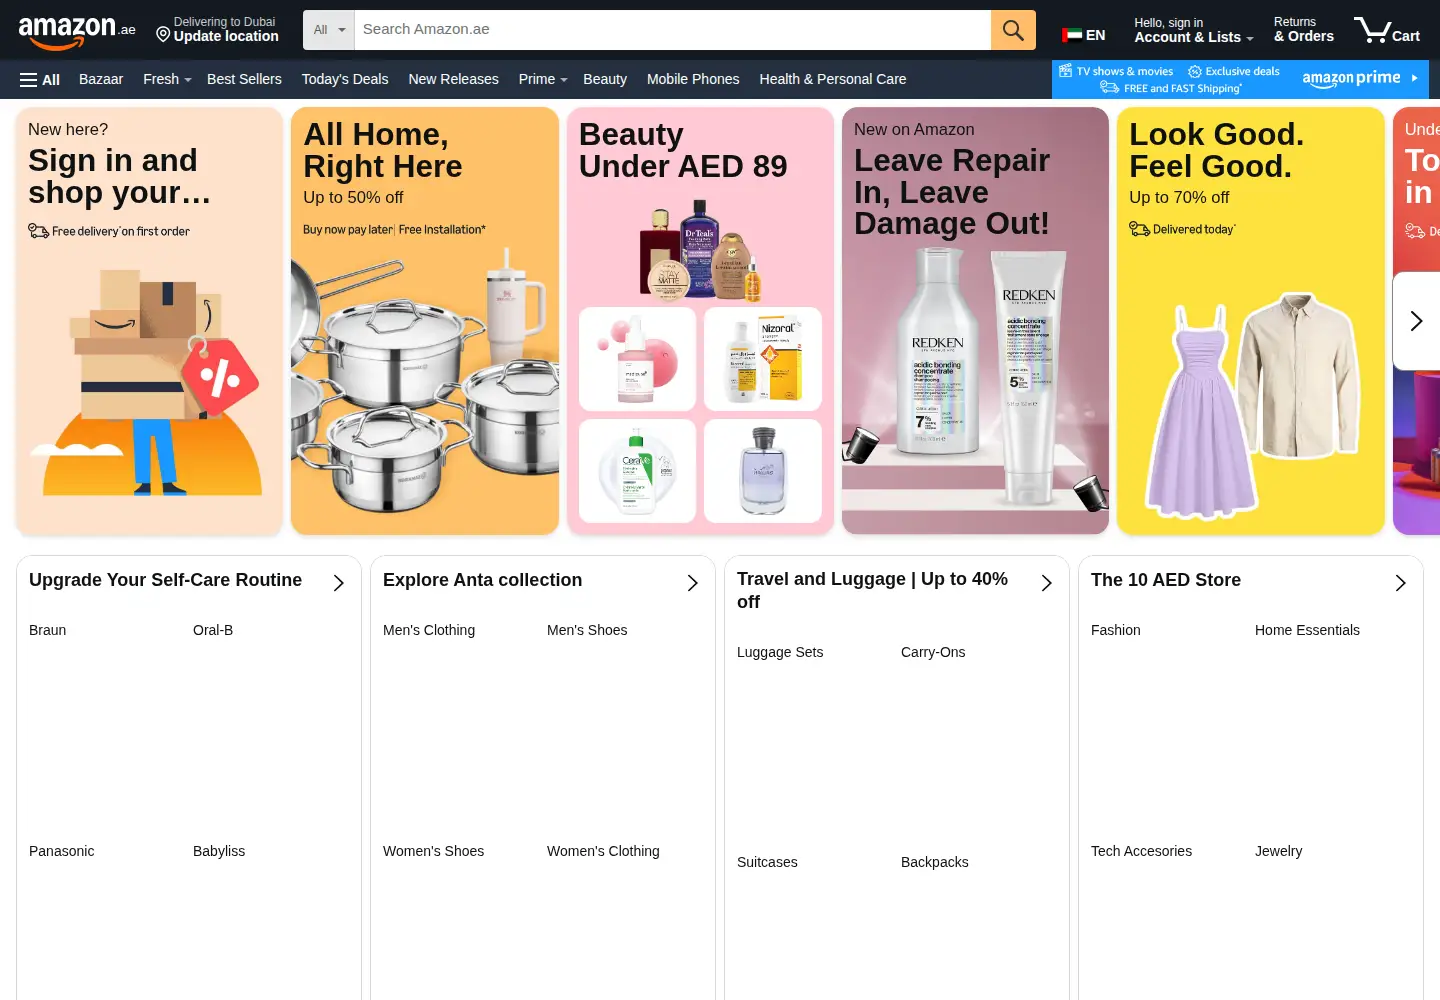
Task: Open The 10 AED Store arrow
Action: pos(1400,583)
